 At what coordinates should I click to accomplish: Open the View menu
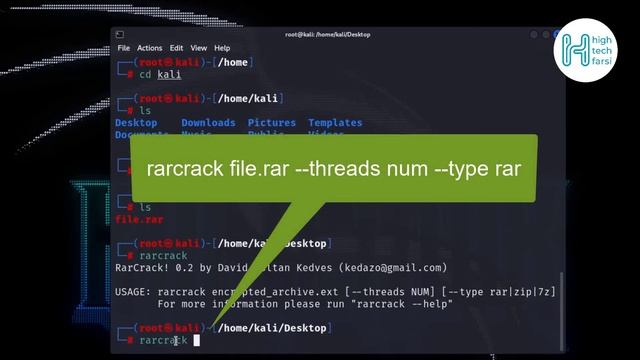[x=199, y=48]
